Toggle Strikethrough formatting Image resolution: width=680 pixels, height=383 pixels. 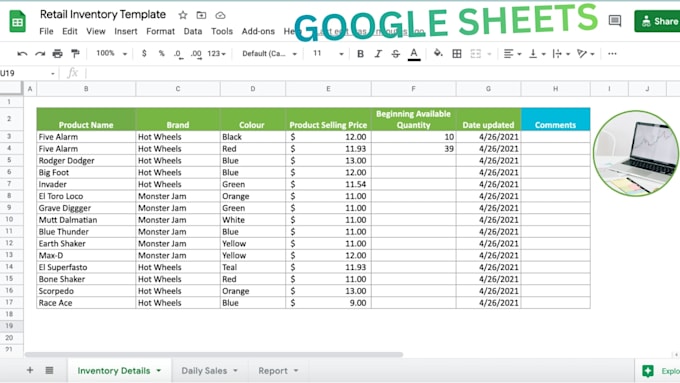point(396,54)
